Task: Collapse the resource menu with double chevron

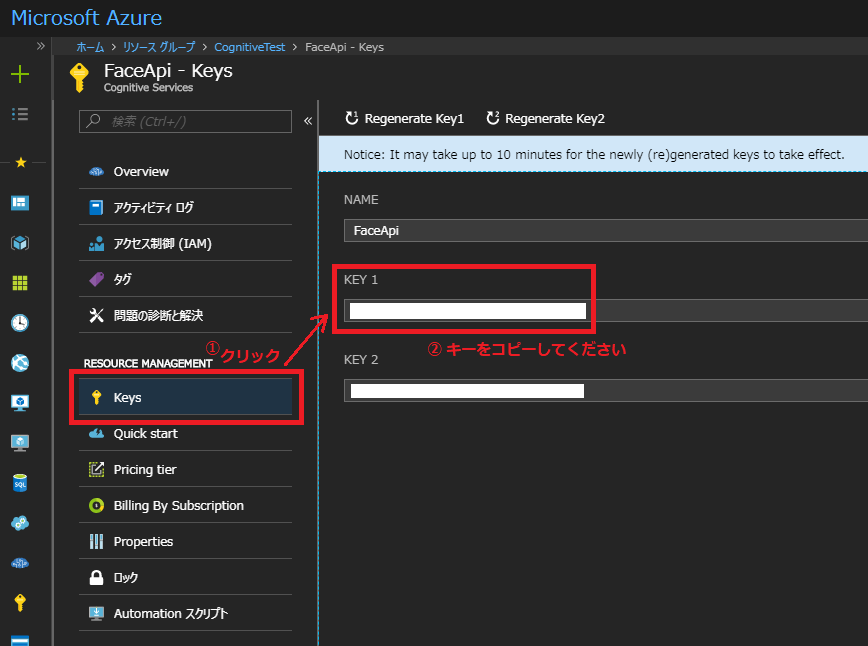Action: [308, 121]
